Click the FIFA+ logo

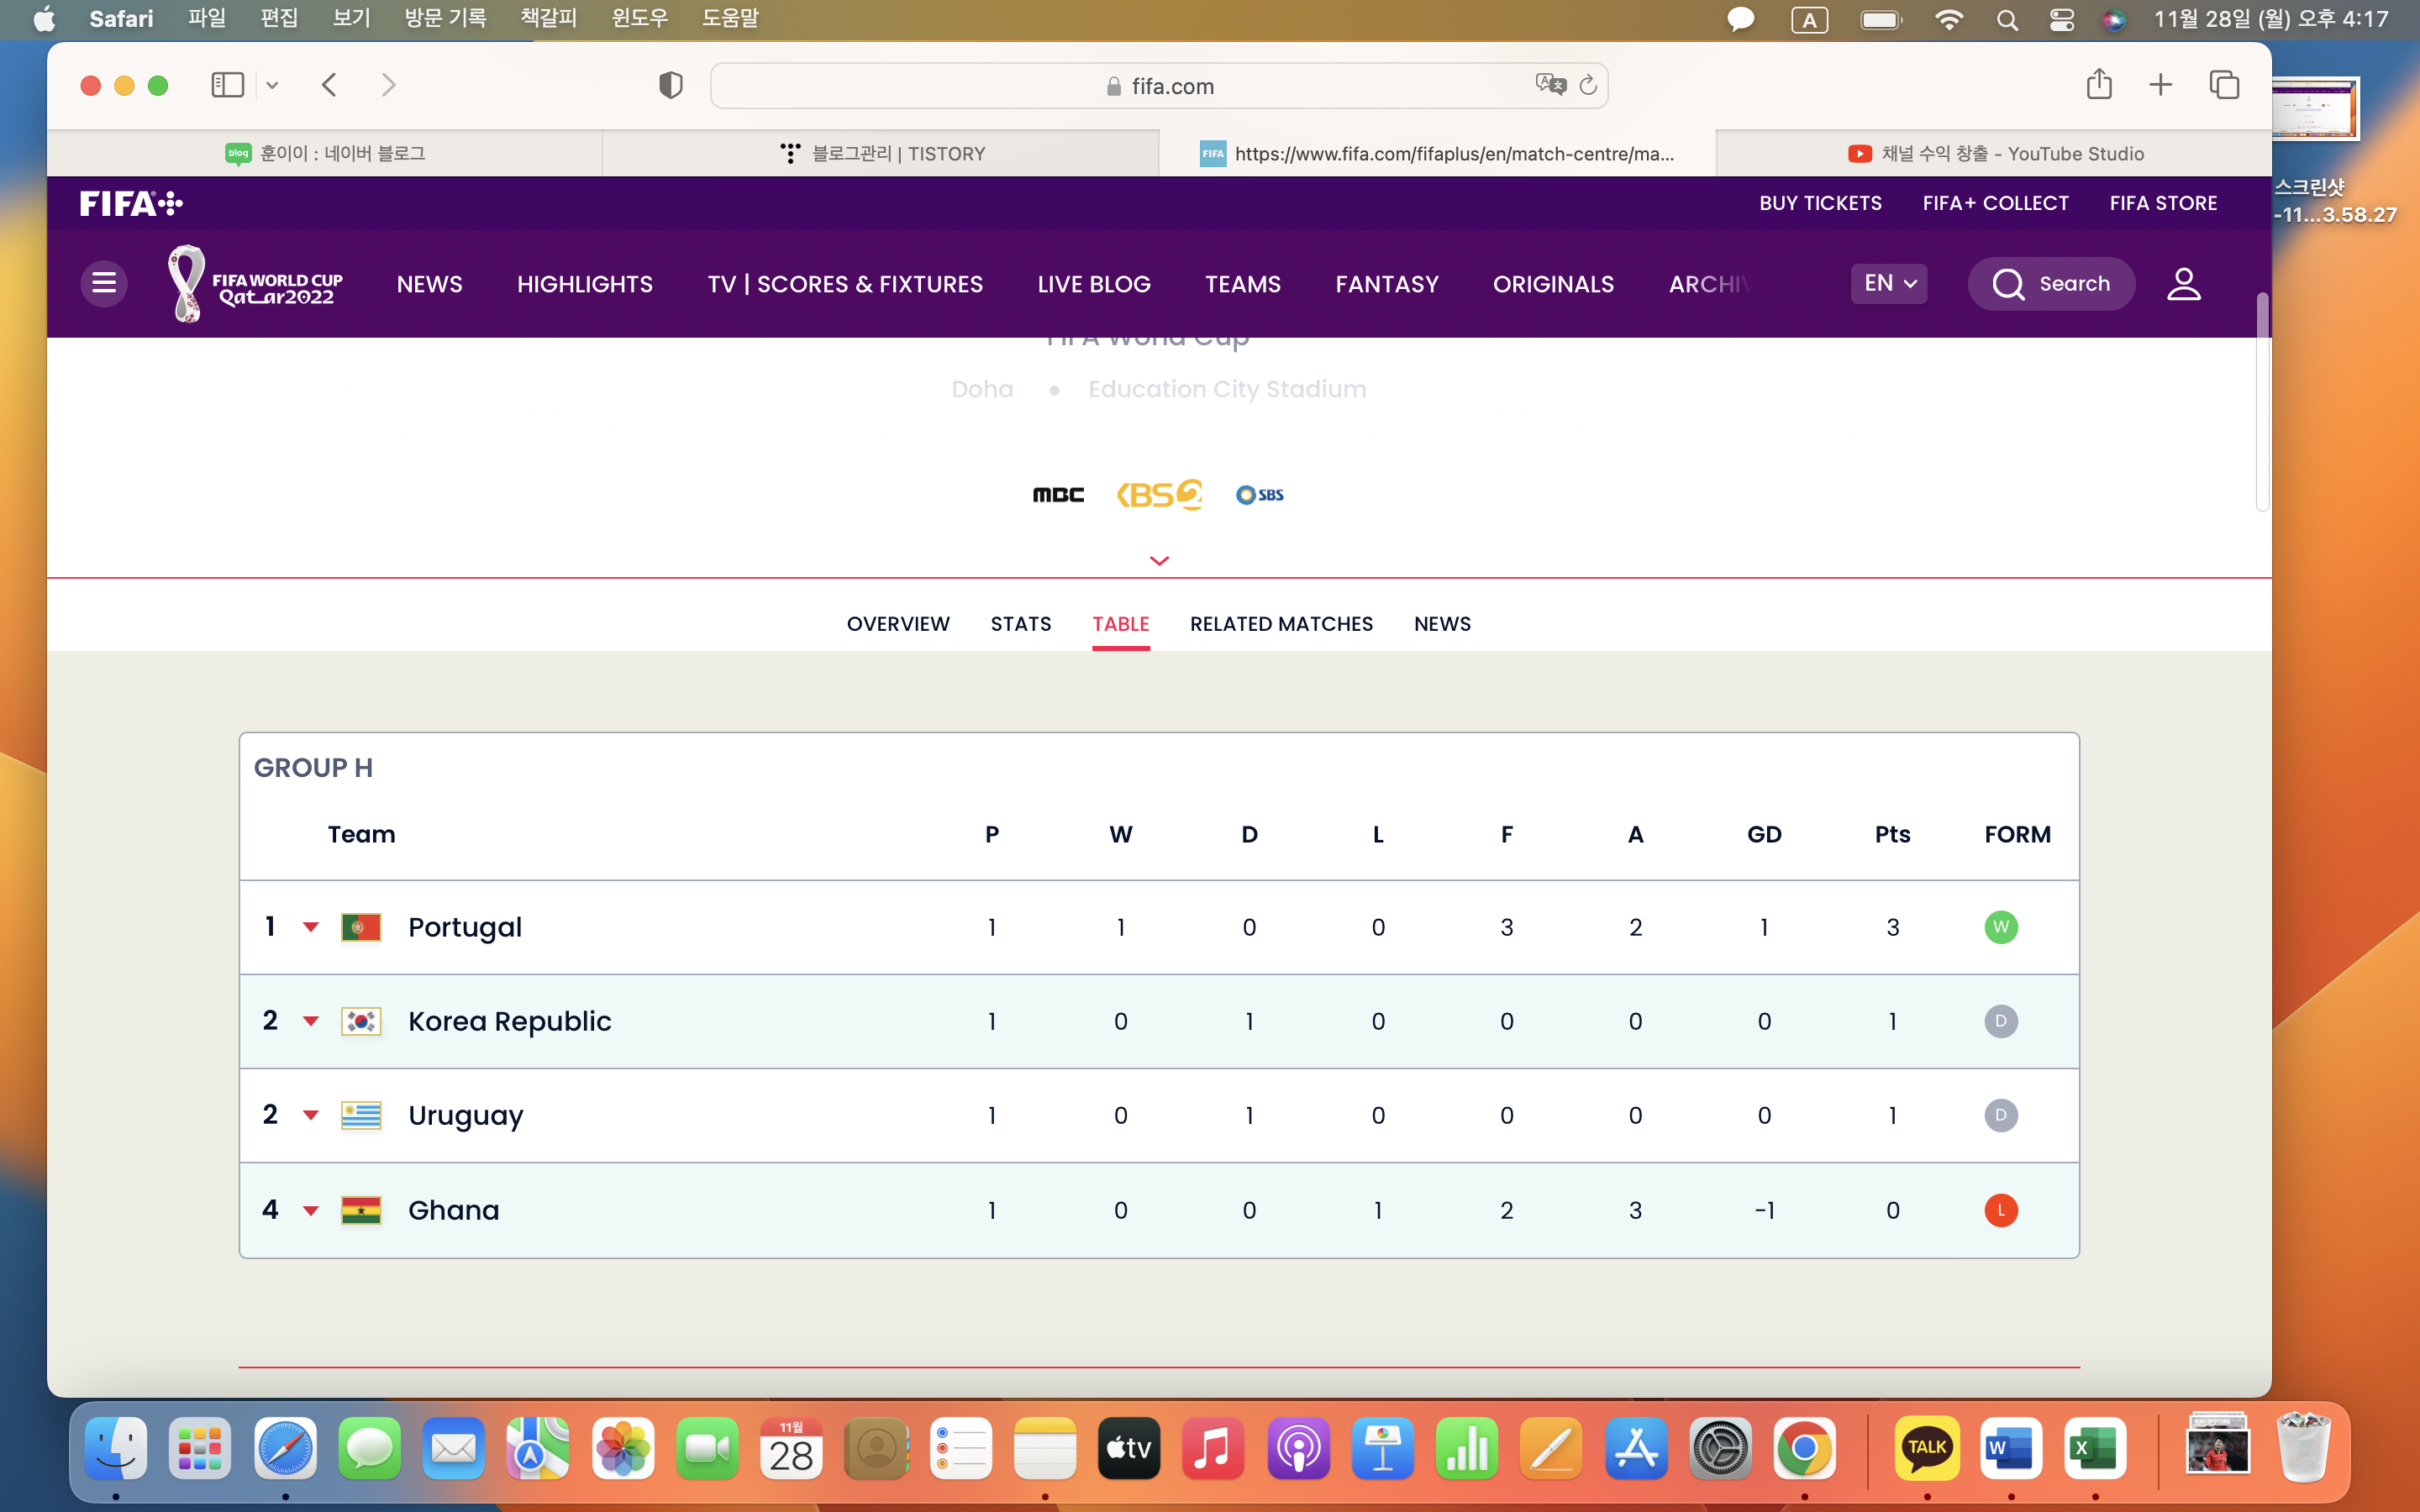coord(131,204)
